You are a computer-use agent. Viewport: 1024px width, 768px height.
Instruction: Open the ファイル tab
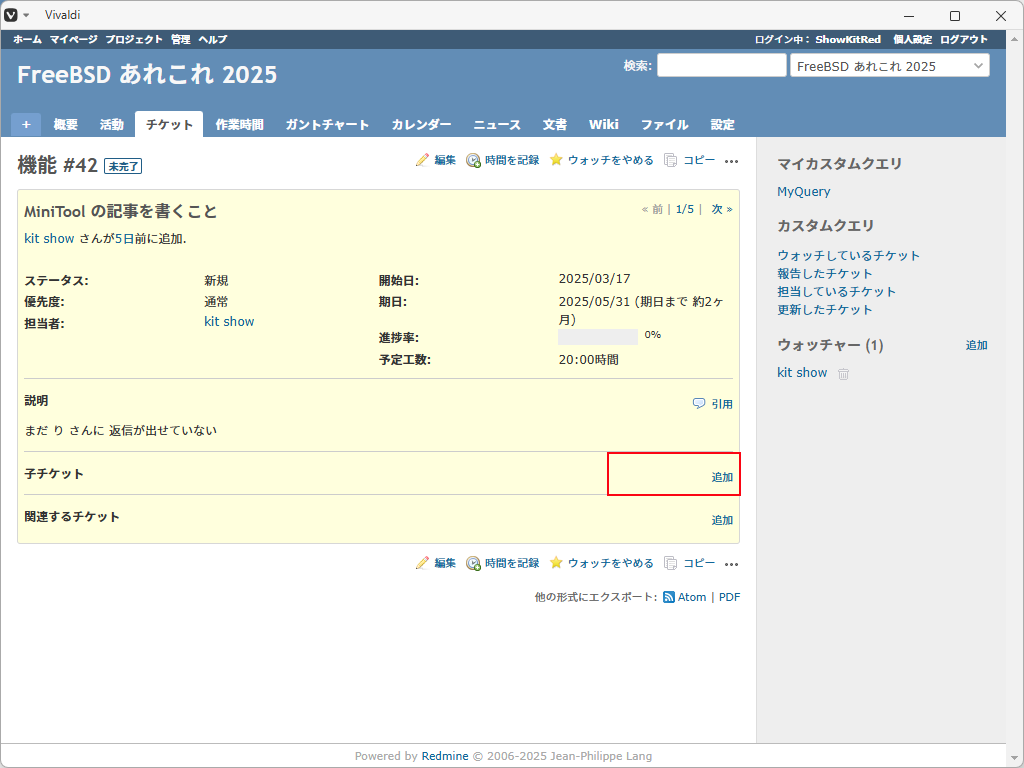664,124
